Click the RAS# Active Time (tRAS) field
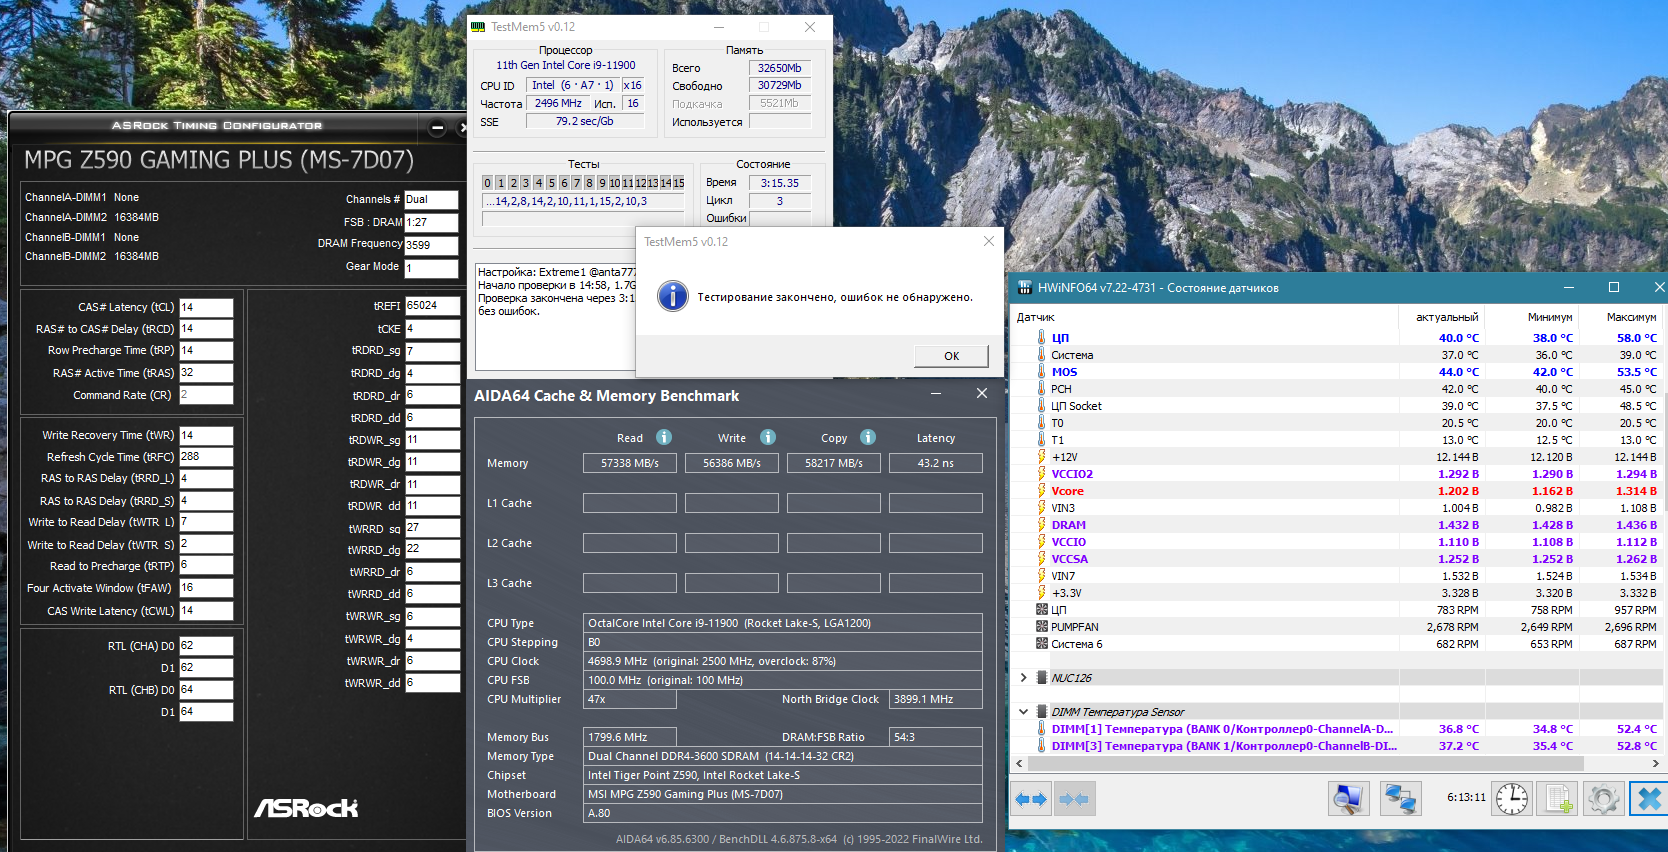Image resolution: width=1668 pixels, height=852 pixels. (206, 373)
